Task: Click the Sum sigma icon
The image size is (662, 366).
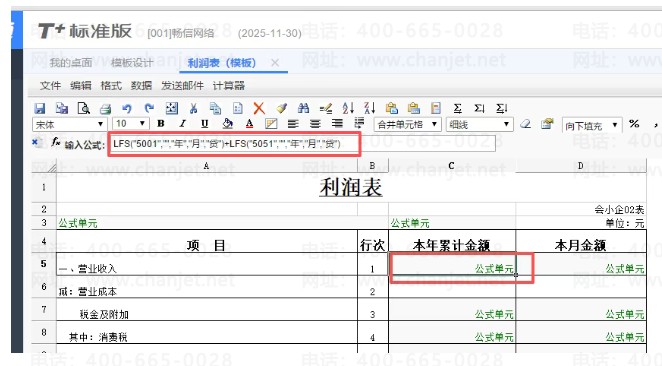Action: 458,109
